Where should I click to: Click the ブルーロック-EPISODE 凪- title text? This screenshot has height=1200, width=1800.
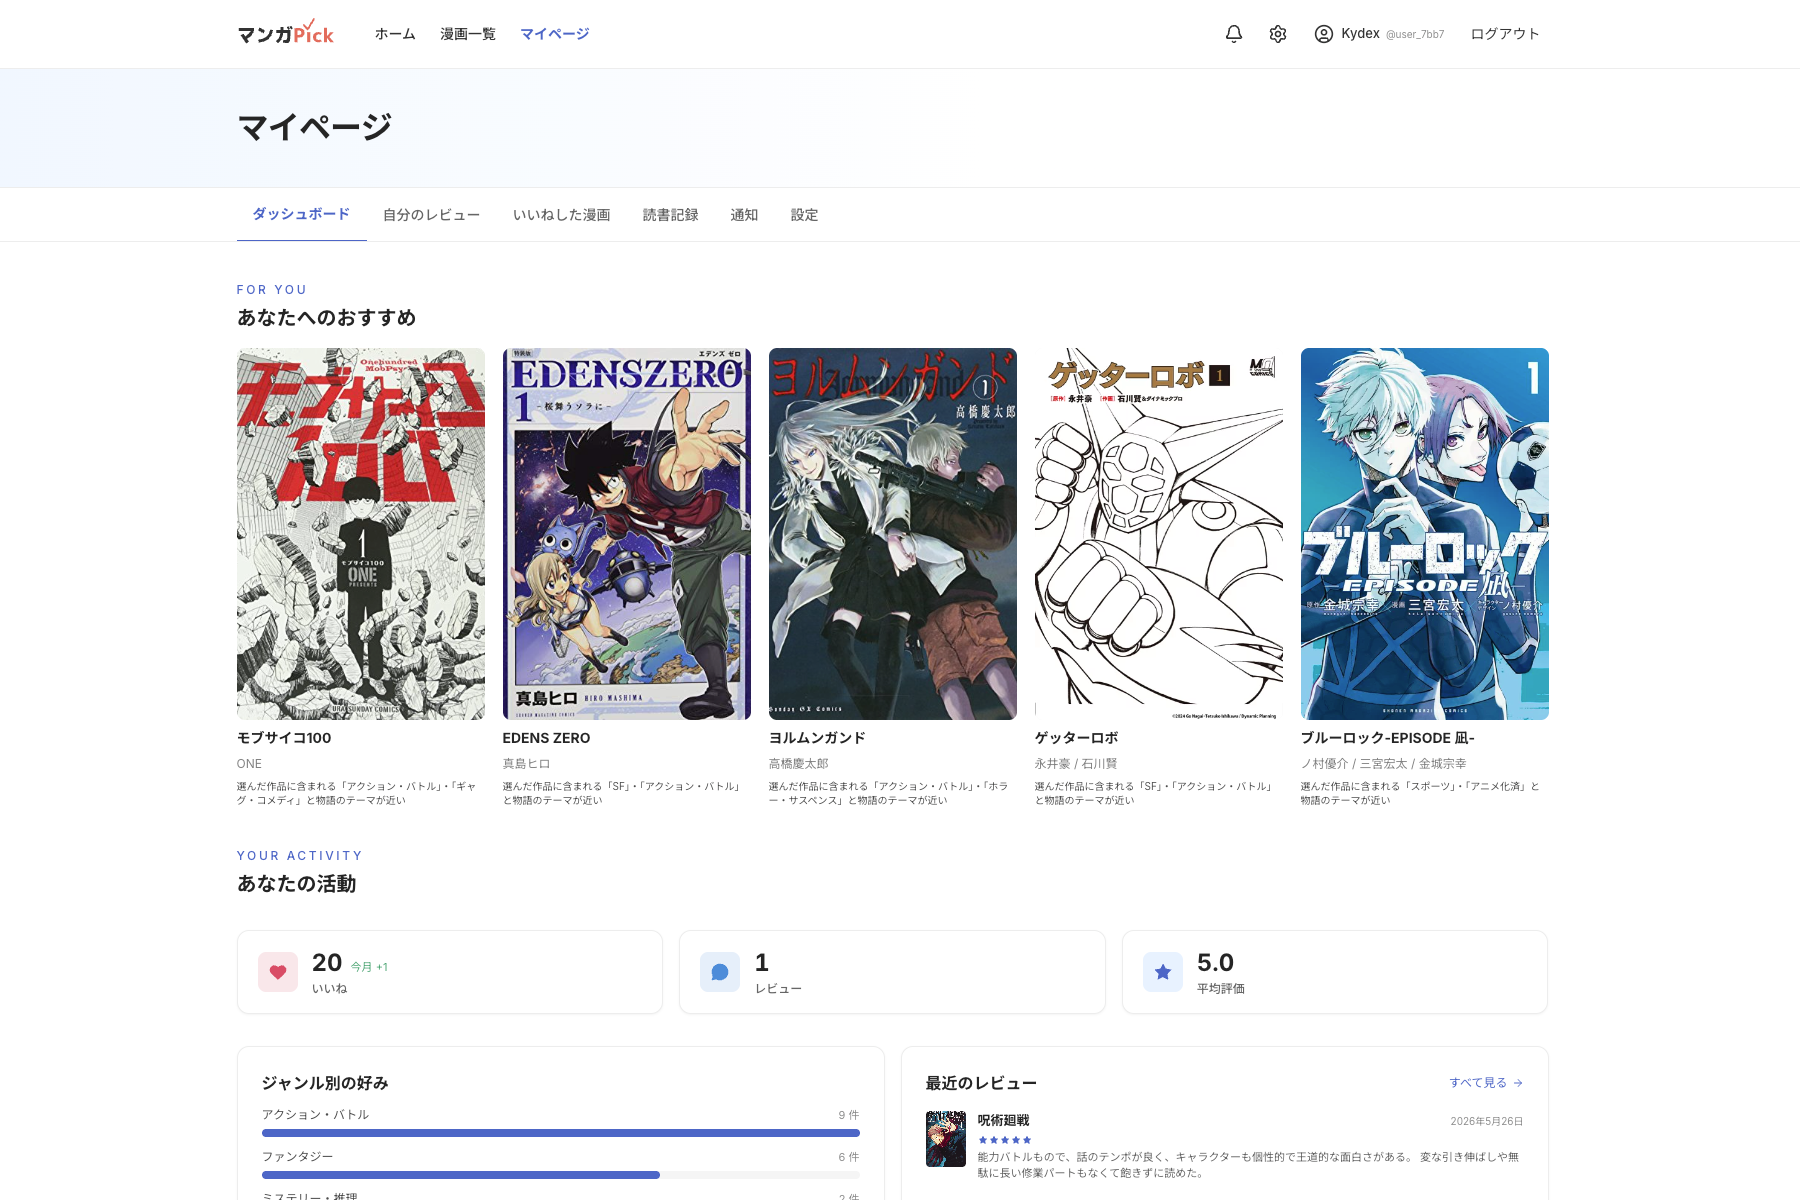click(1388, 738)
